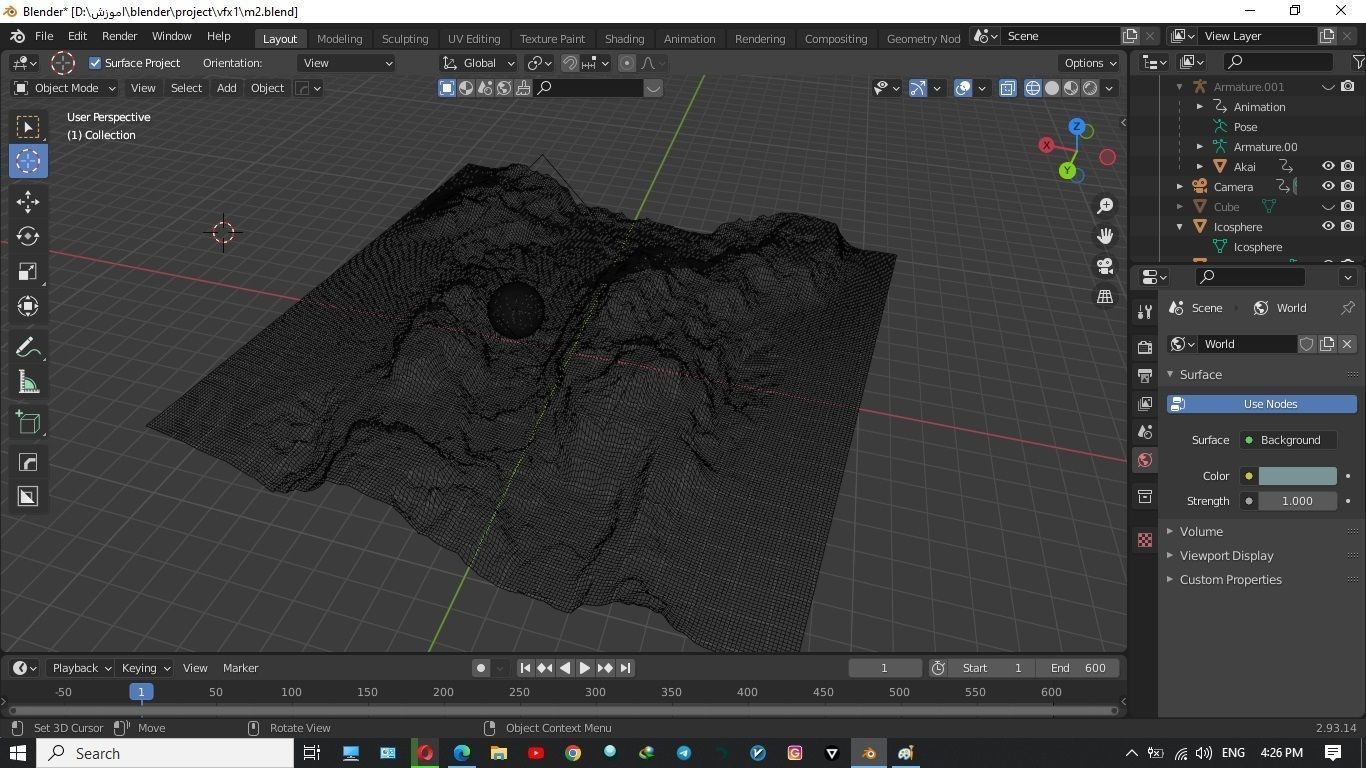Hide Camera in viewport via eye

pyautogui.click(x=1328, y=186)
